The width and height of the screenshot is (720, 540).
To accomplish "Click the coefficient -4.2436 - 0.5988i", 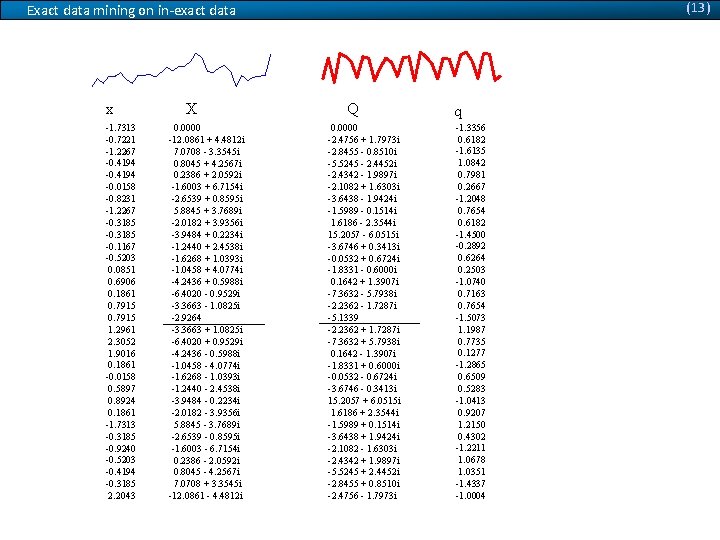I will coord(205,354).
